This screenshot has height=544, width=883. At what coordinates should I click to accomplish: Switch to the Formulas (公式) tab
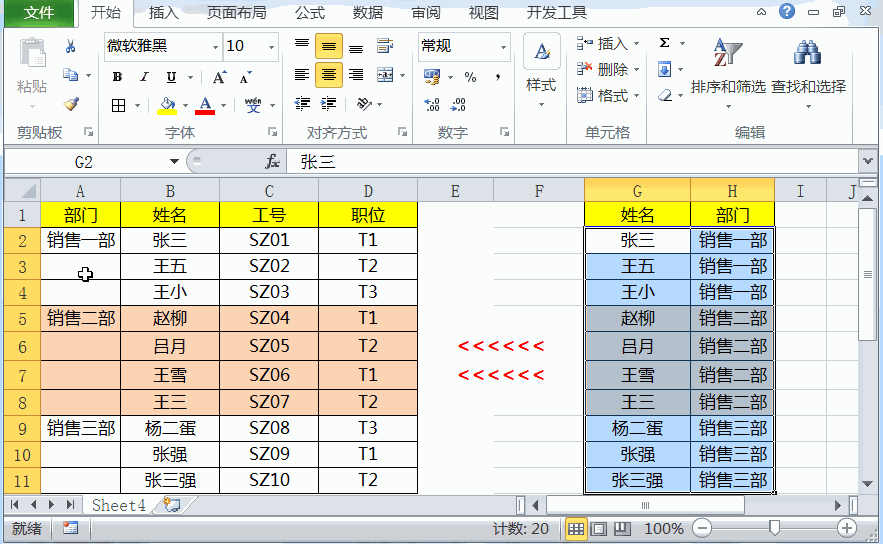click(x=310, y=12)
